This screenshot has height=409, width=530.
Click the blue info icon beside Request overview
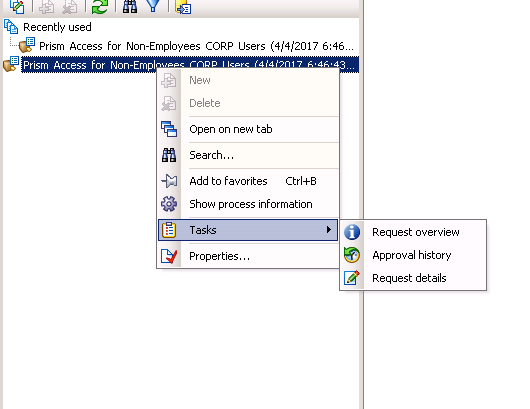coord(352,232)
